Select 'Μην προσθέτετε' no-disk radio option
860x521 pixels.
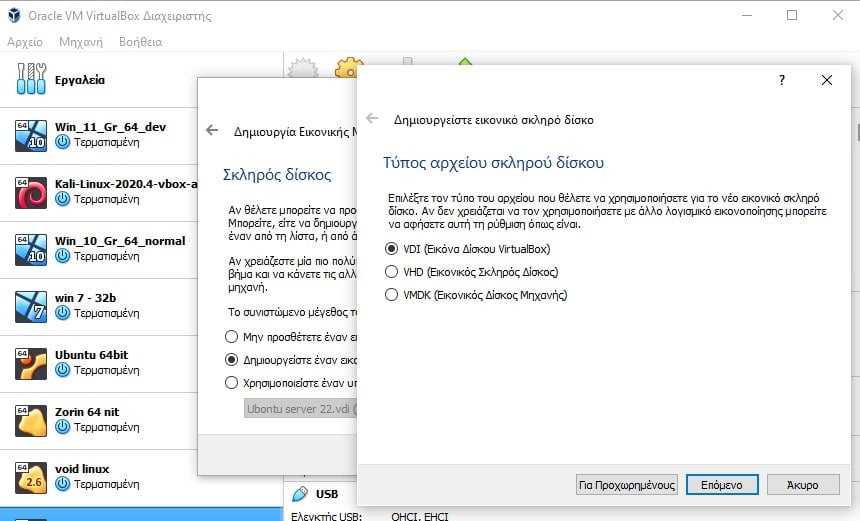[231, 337]
